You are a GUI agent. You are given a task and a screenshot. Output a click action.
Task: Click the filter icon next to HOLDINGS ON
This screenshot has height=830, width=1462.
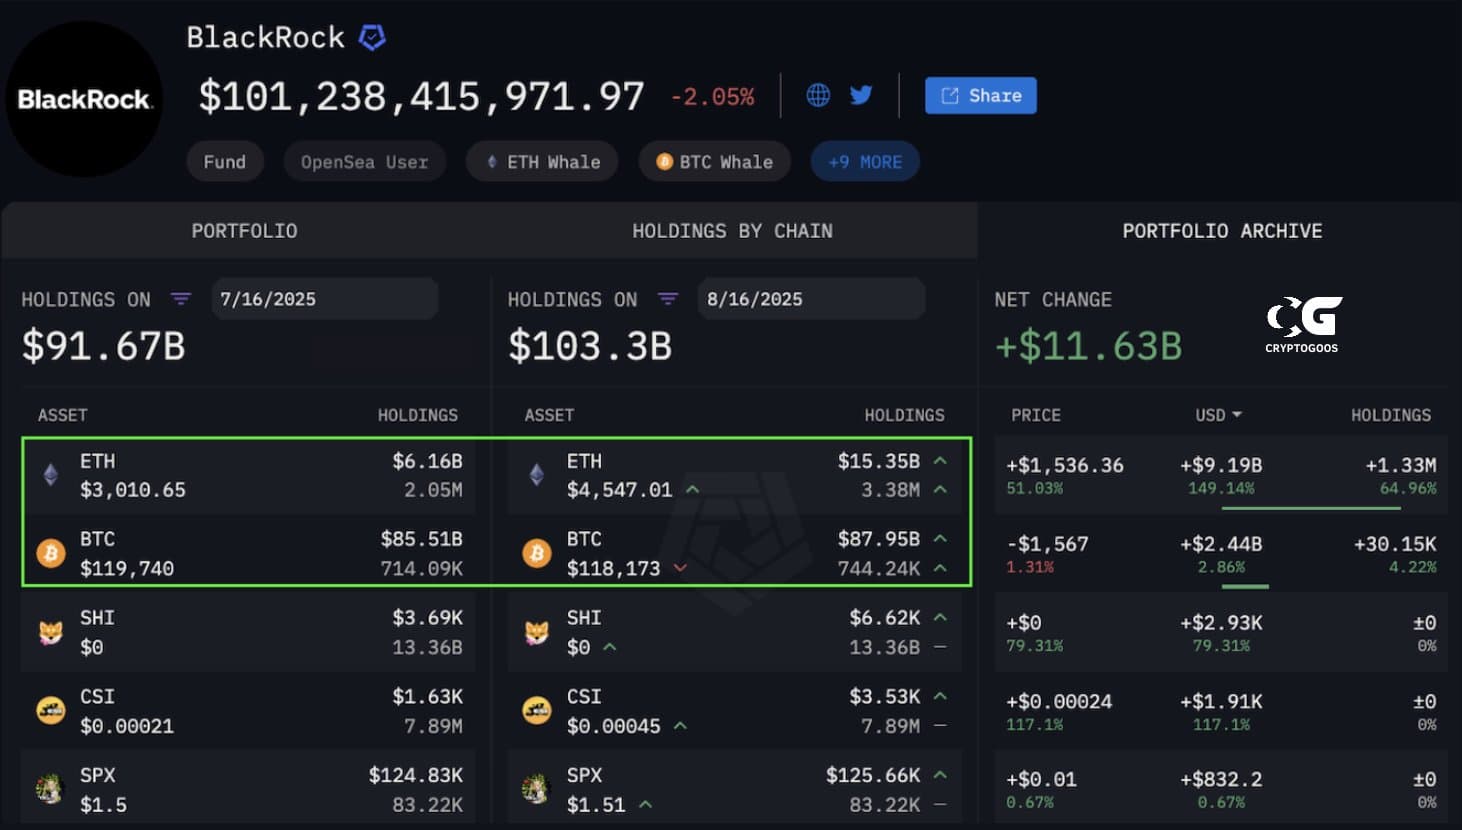pyautogui.click(x=181, y=299)
